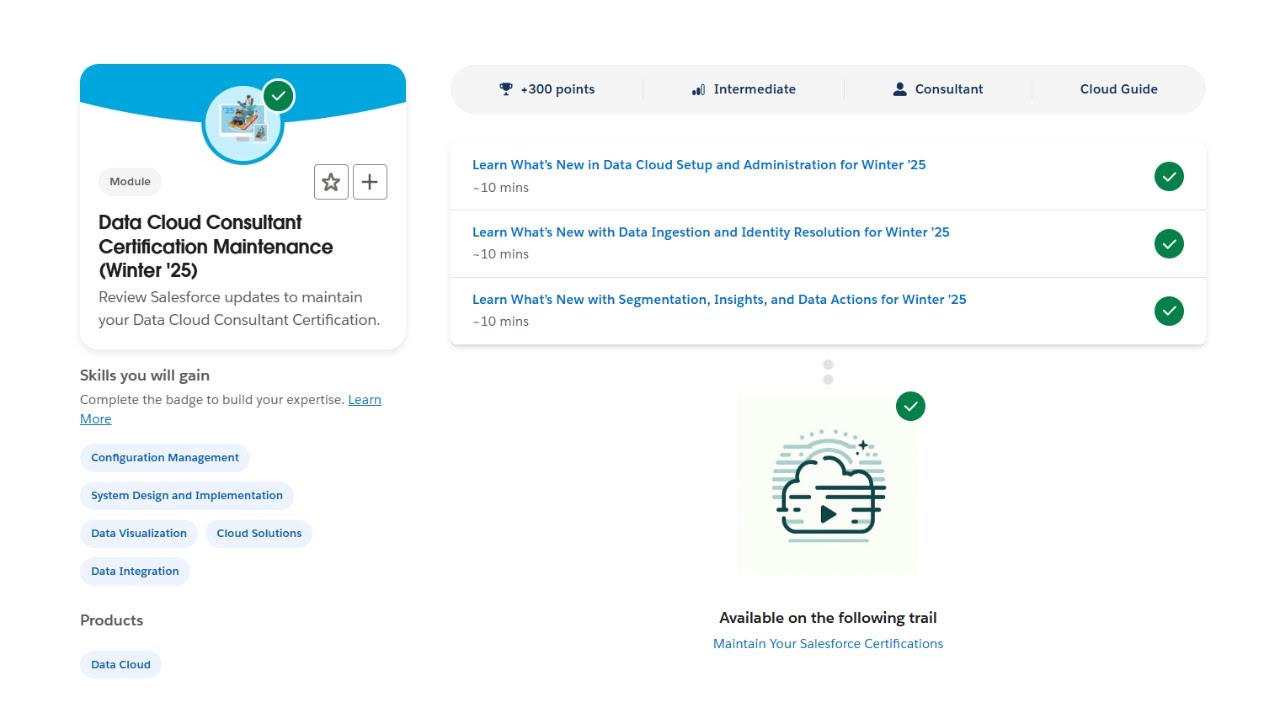Select the Cloud Solutions skill tag
The width and height of the screenshot is (1280, 720).
click(x=259, y=534)
